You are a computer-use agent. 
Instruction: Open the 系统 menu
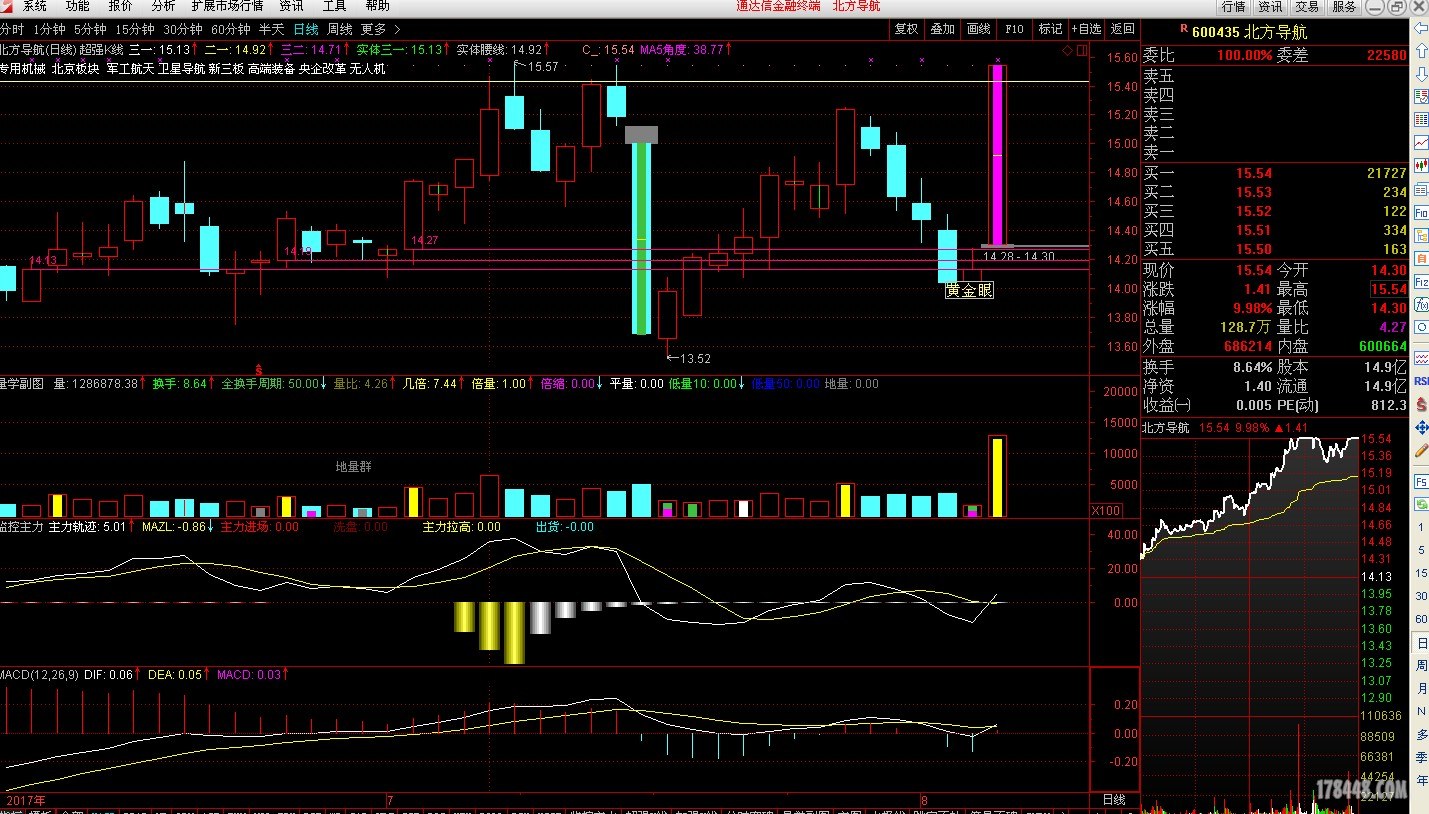point(35,6)
